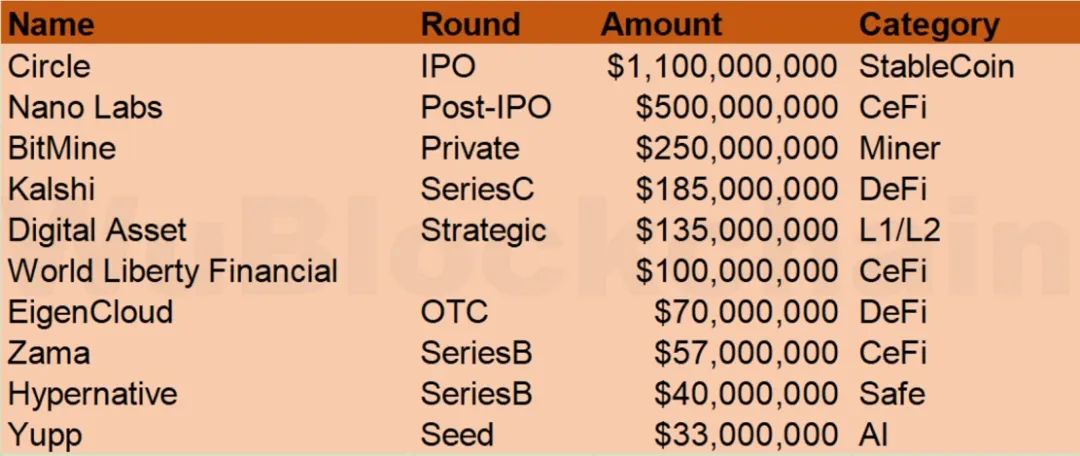The height and width of the screenshot is (456, 1080).
Task: Click World Liberty Financial entry
Action: tap(173, 271)
